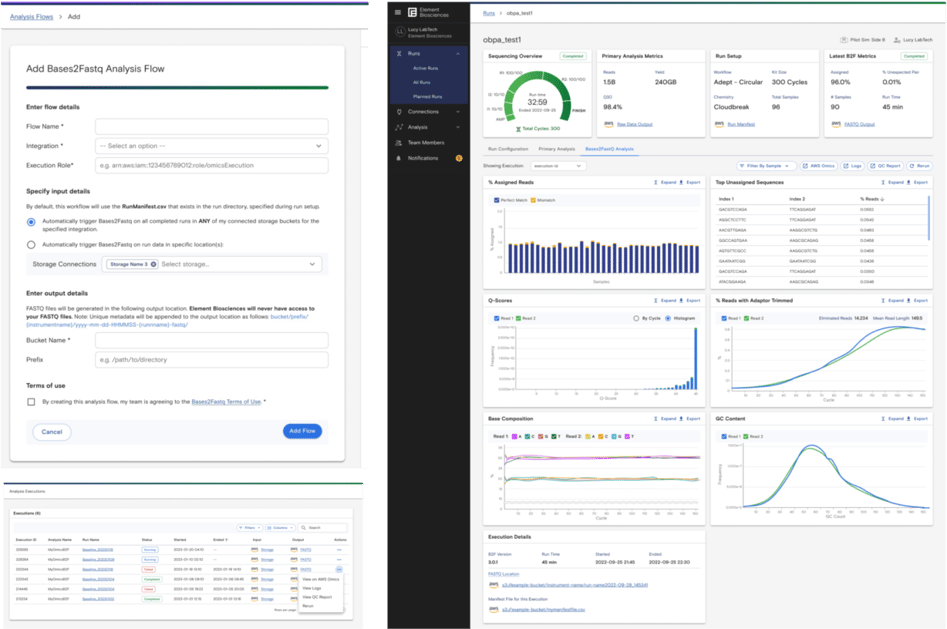The height and width of the screenshot is (629, 947).
Task: Click the Rerun button with refresh icon
Action: point(918,165)
